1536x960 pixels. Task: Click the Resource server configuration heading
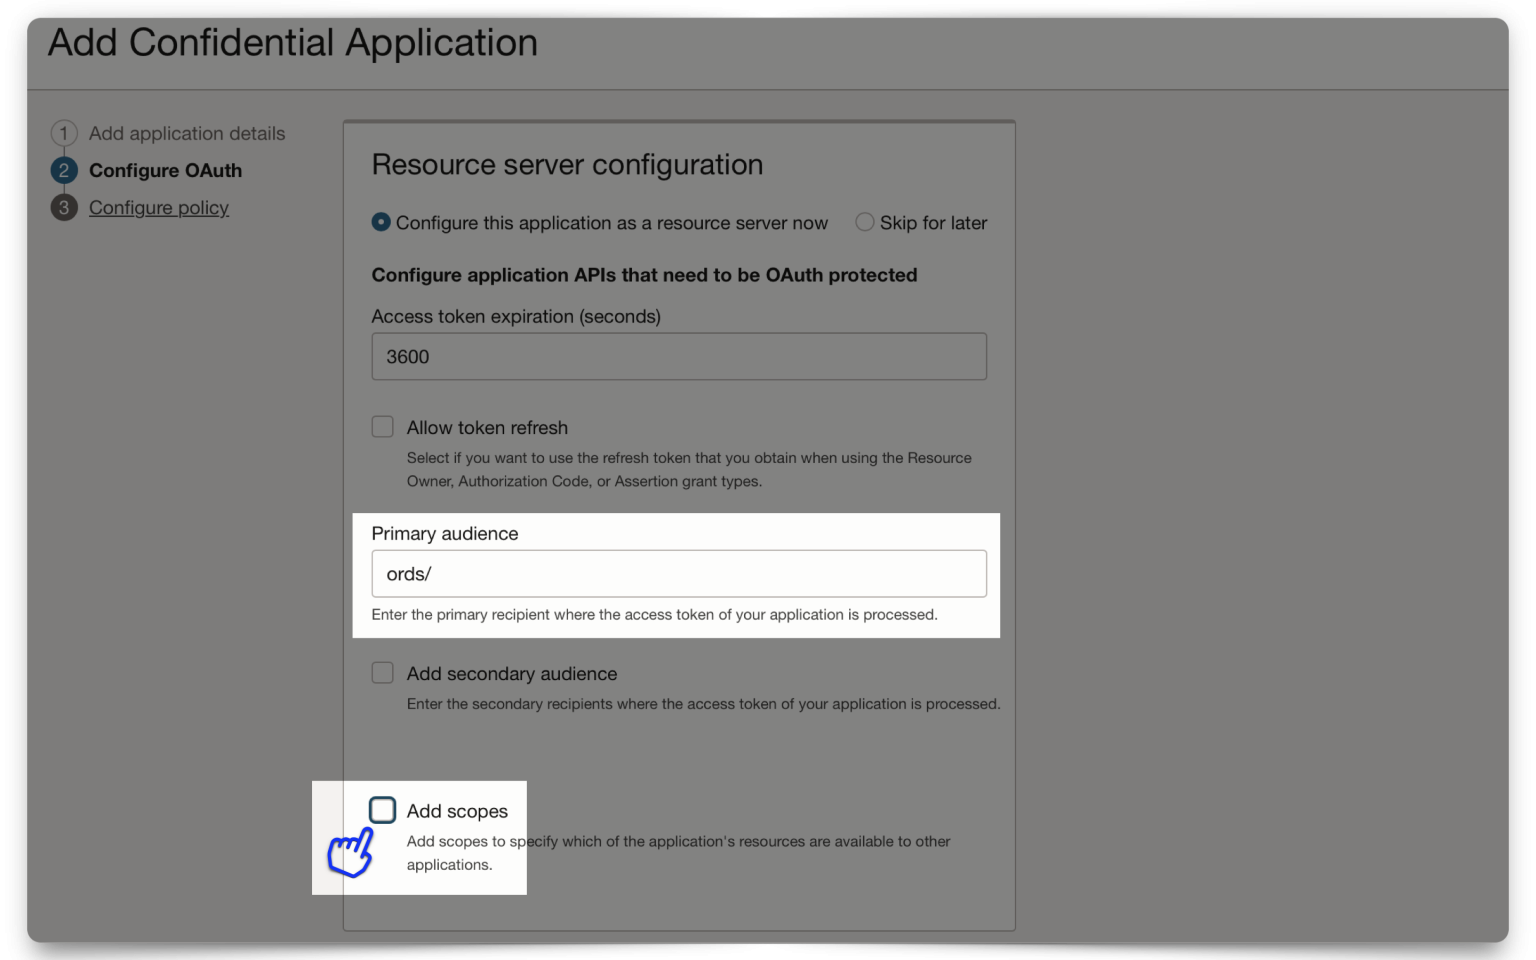pos(567,164)
